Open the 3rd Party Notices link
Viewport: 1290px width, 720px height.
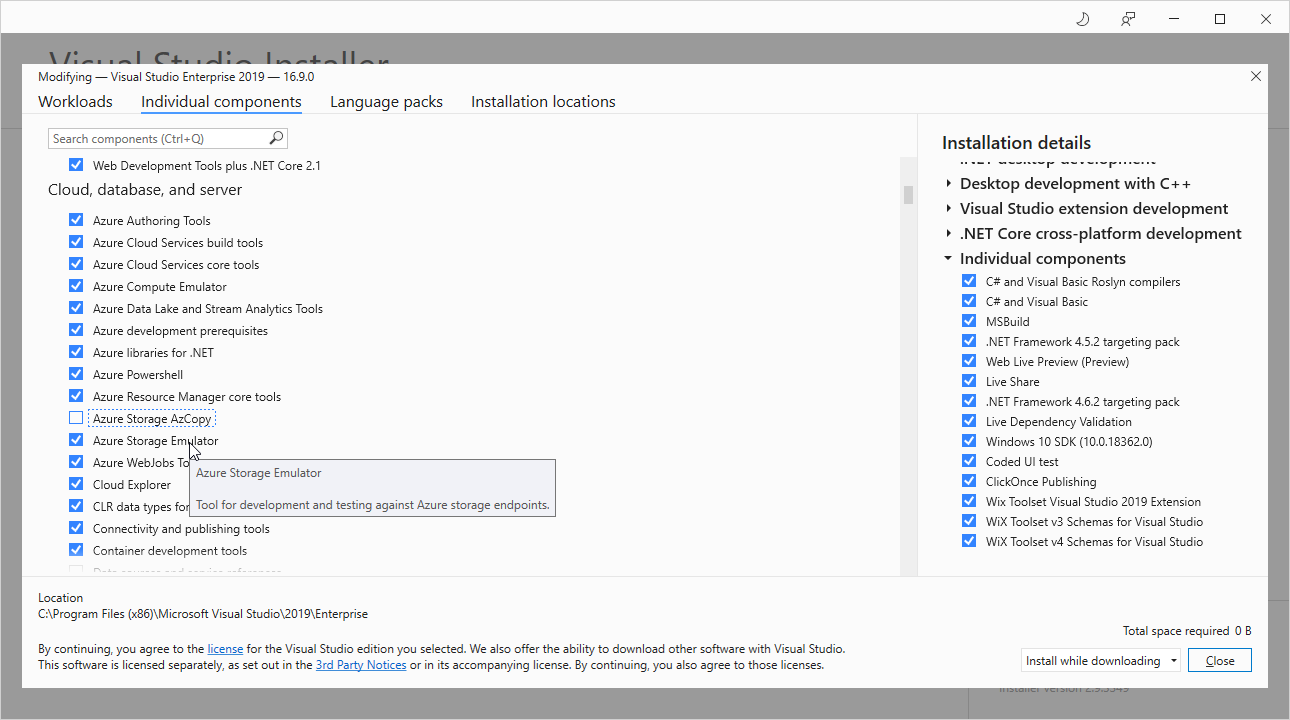361,664
